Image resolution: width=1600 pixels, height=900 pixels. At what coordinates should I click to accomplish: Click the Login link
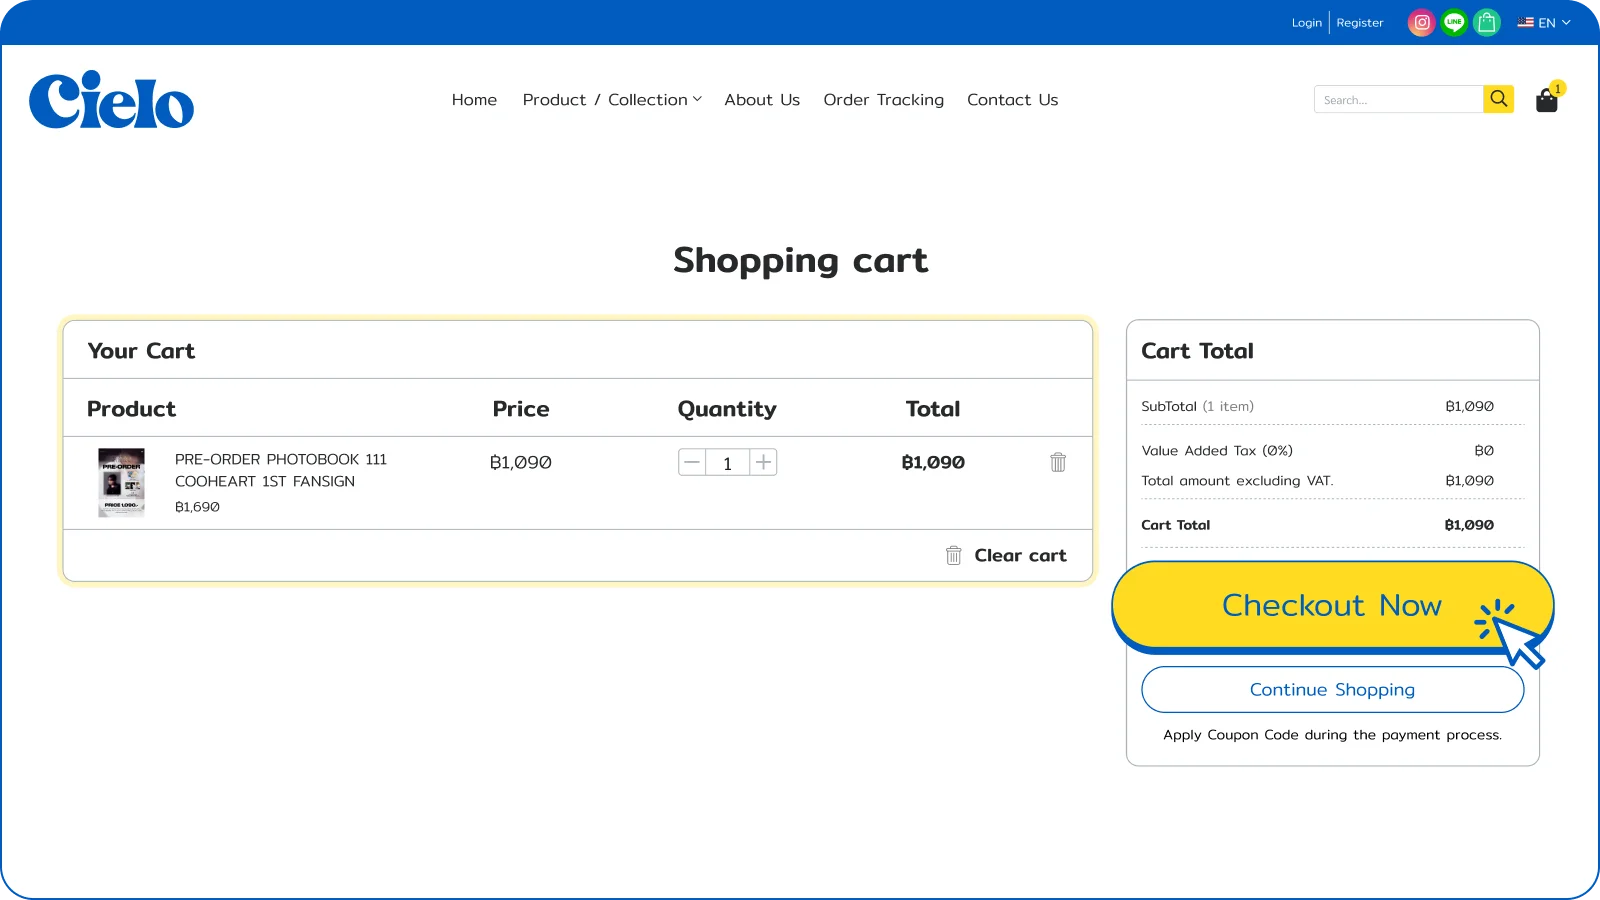(x=1306, y=22)
